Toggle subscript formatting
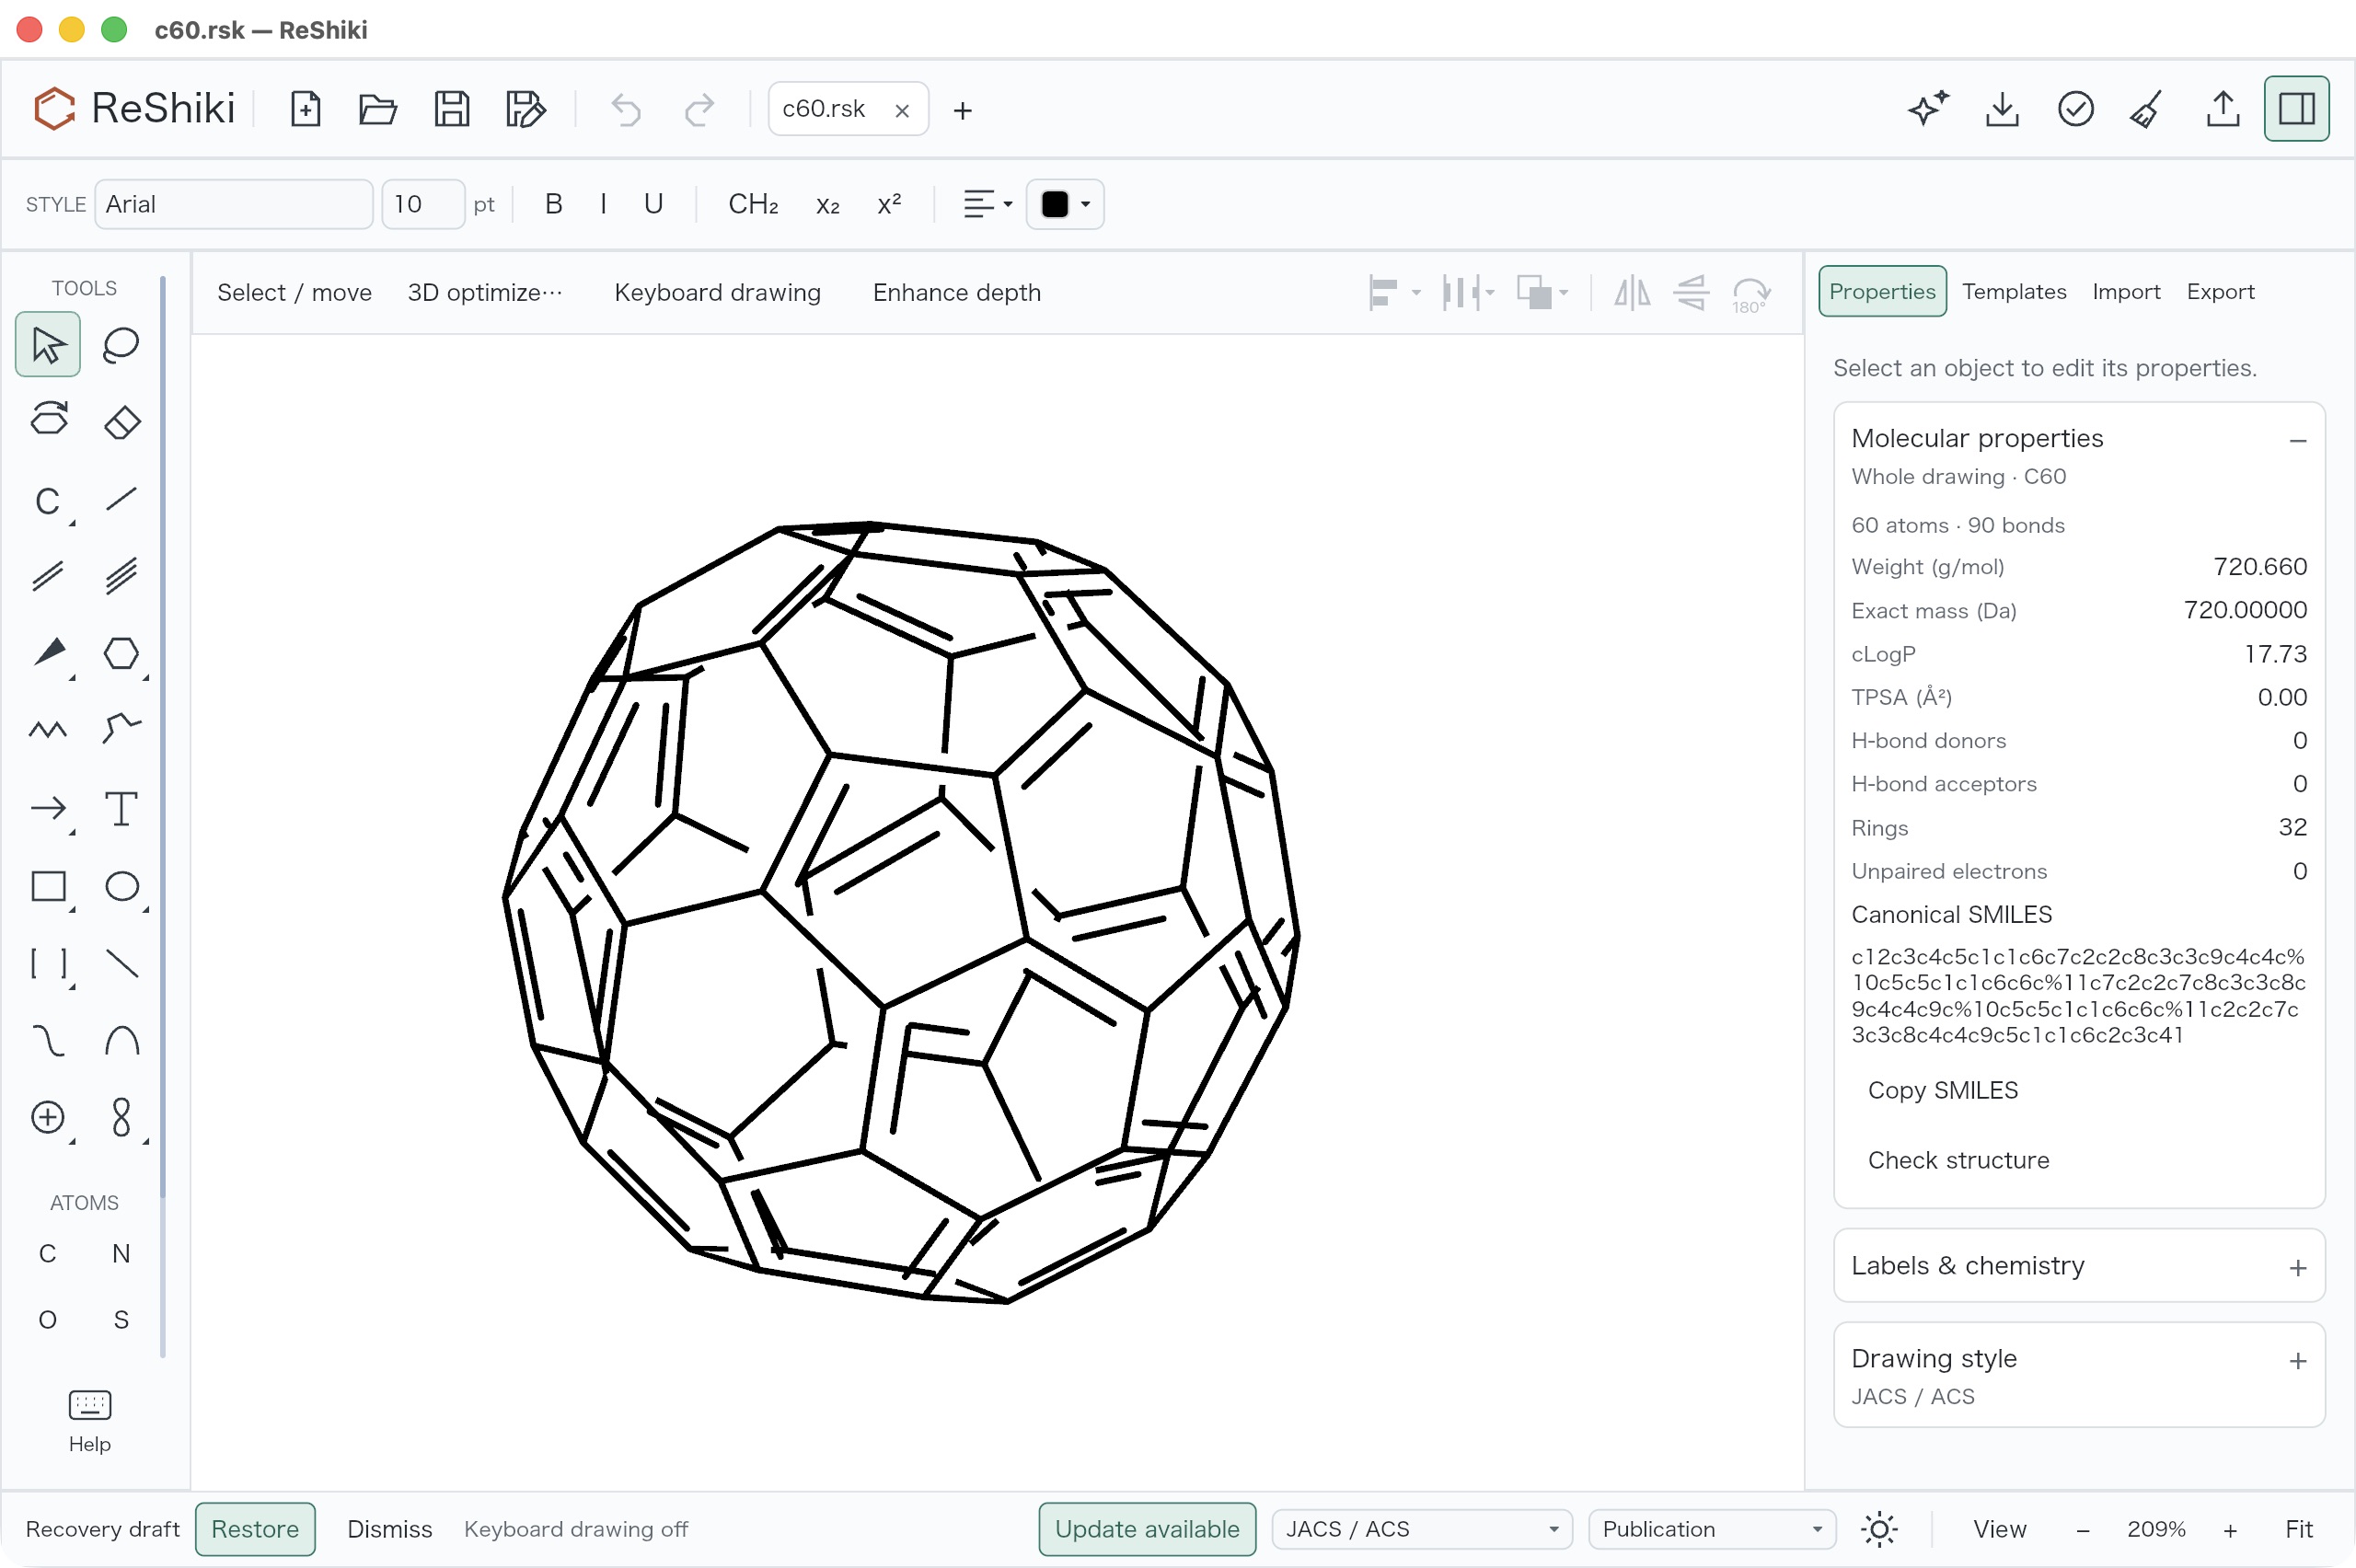2356x1568 pixels. [x=827, y=204]
